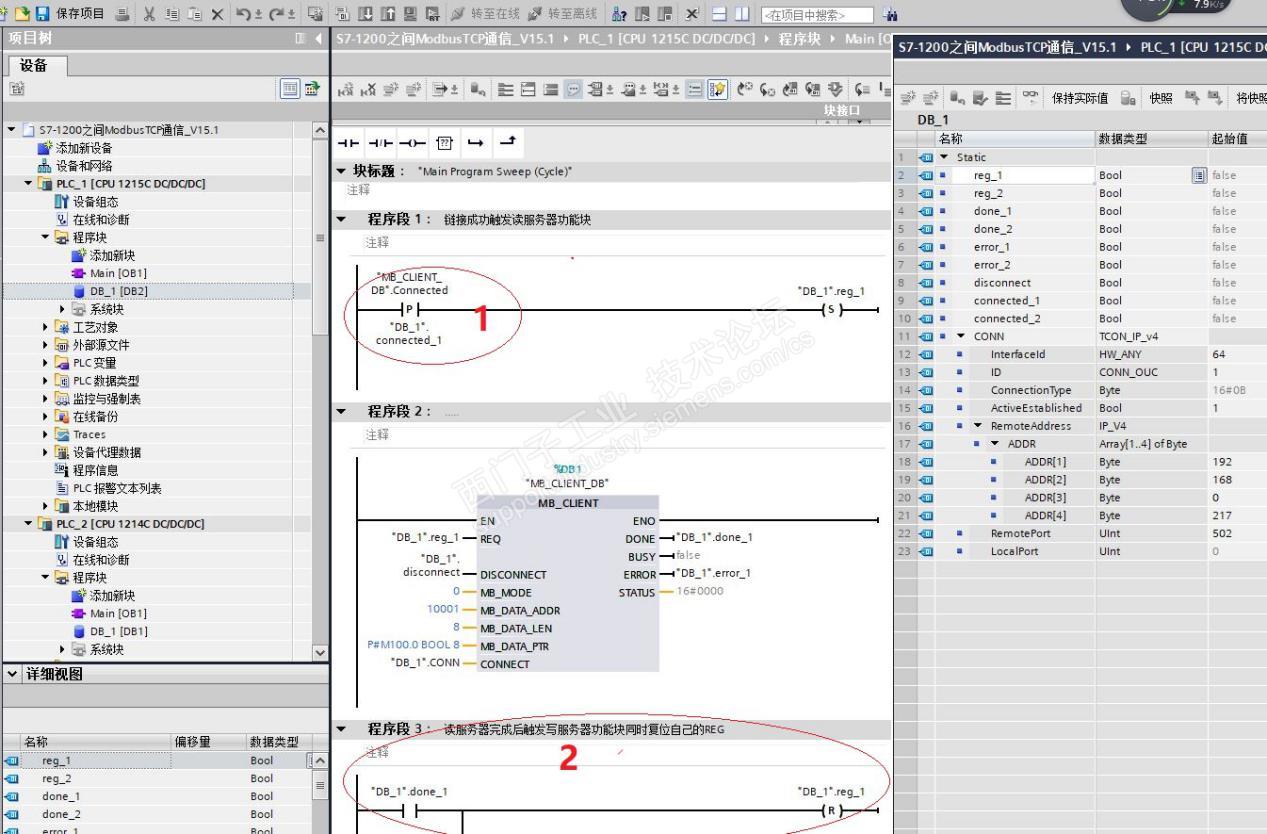Open project via folder icon in top toolbar
Image resolution: width=1267 pixels, height=834 pixels.
click(22, 13)
